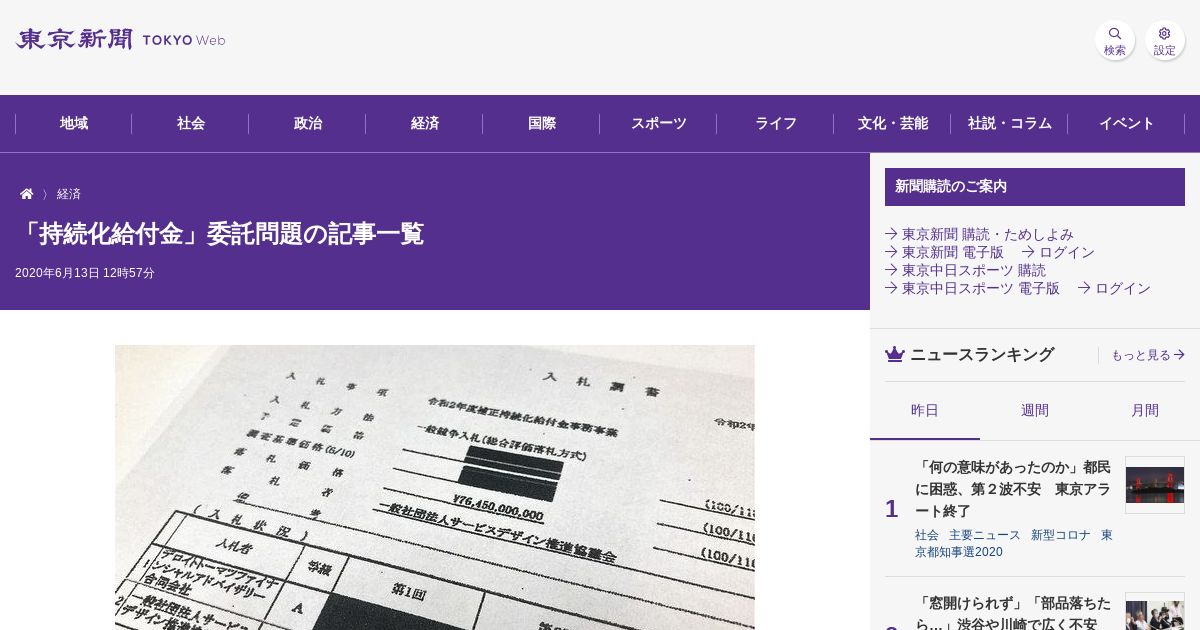Open the thumbnail of the 「窓開けられず」 ranking article
Viewport: 1200px width, 630px height.
[x=1155, y=612]
